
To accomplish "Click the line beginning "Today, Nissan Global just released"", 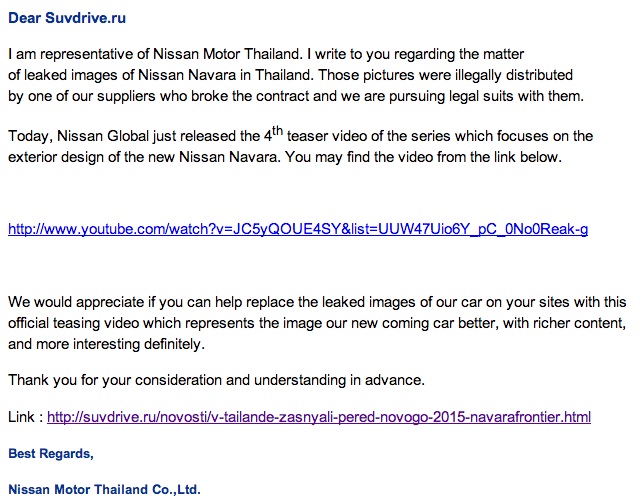I will coord(301,134).
